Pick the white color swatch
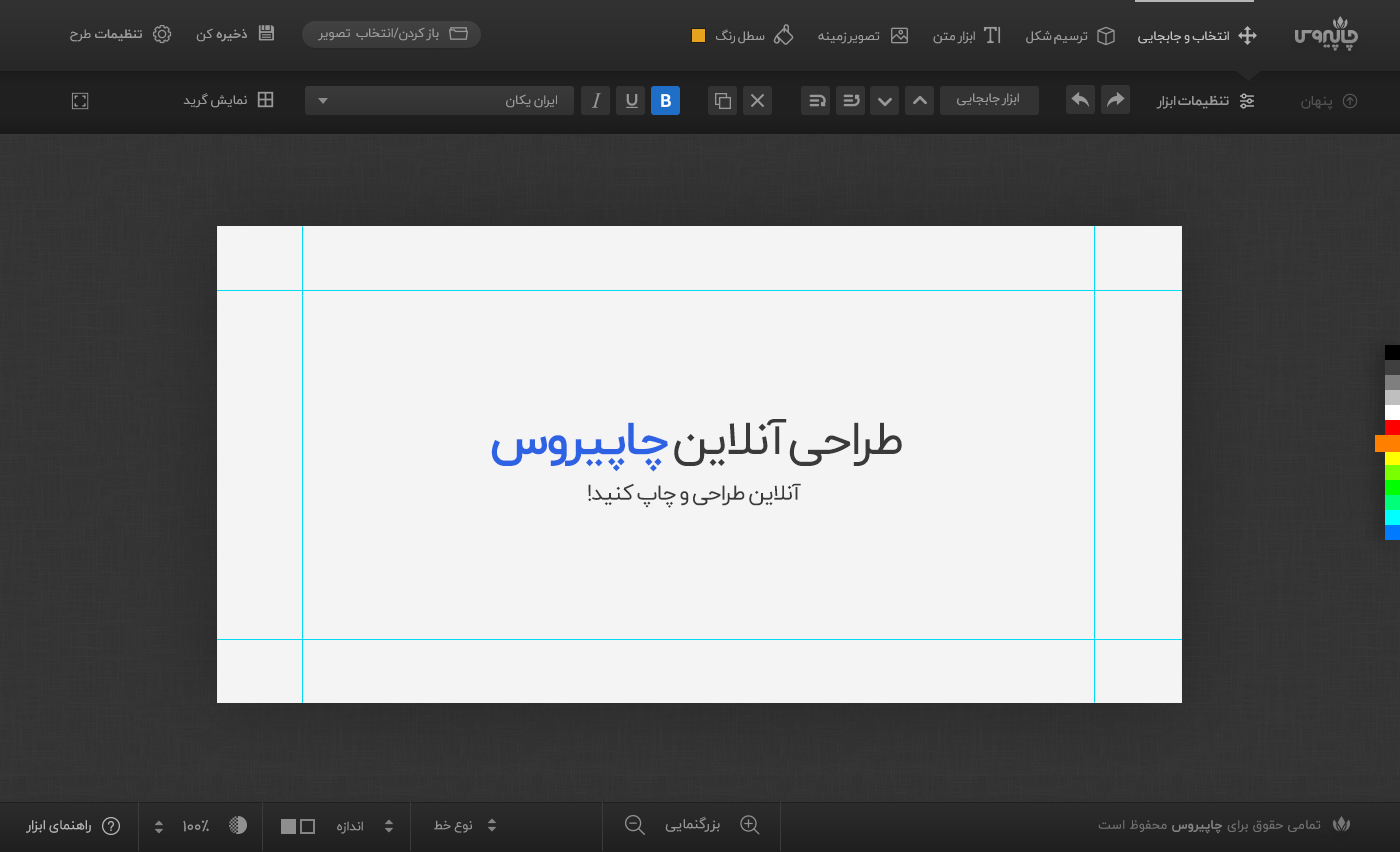The width and height of the screenshot is (1400, 852). pyautogui.click(x=1392, y=412)
